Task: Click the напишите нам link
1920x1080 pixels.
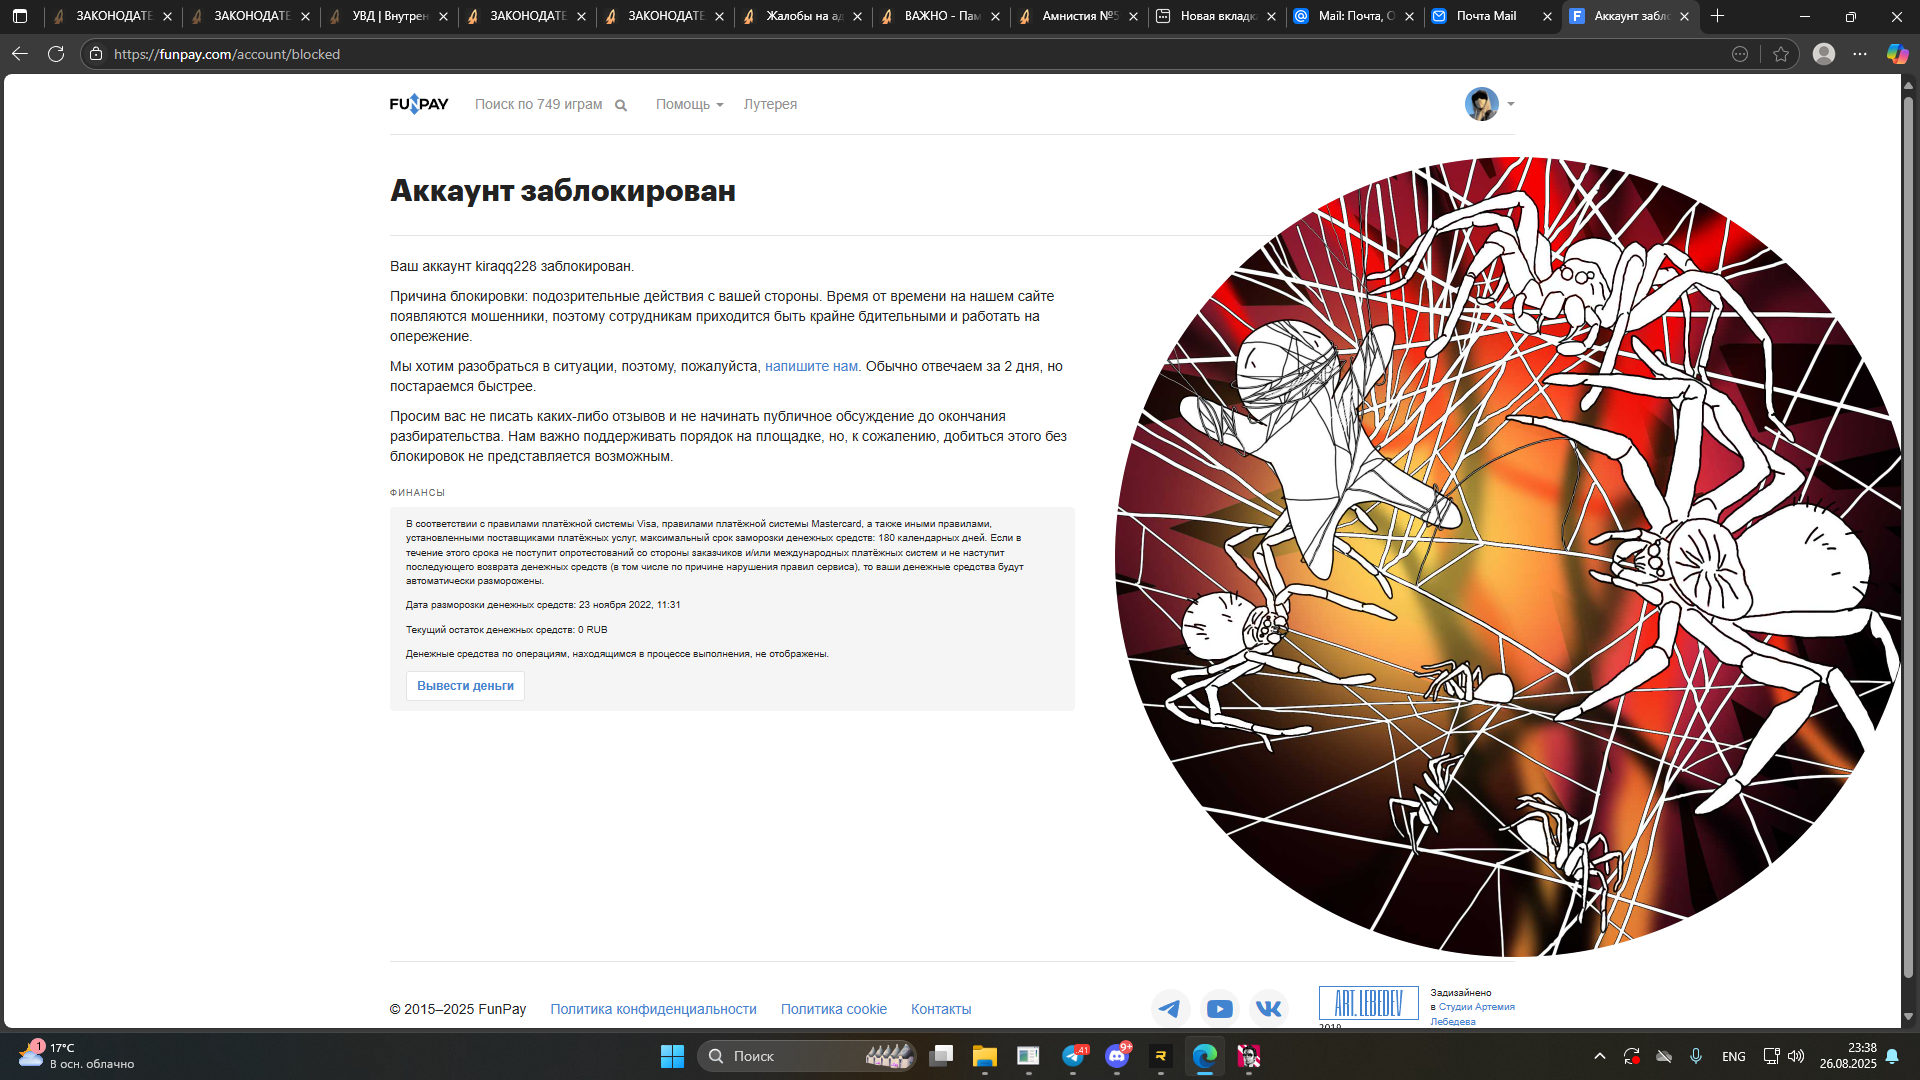Action: 811,366
